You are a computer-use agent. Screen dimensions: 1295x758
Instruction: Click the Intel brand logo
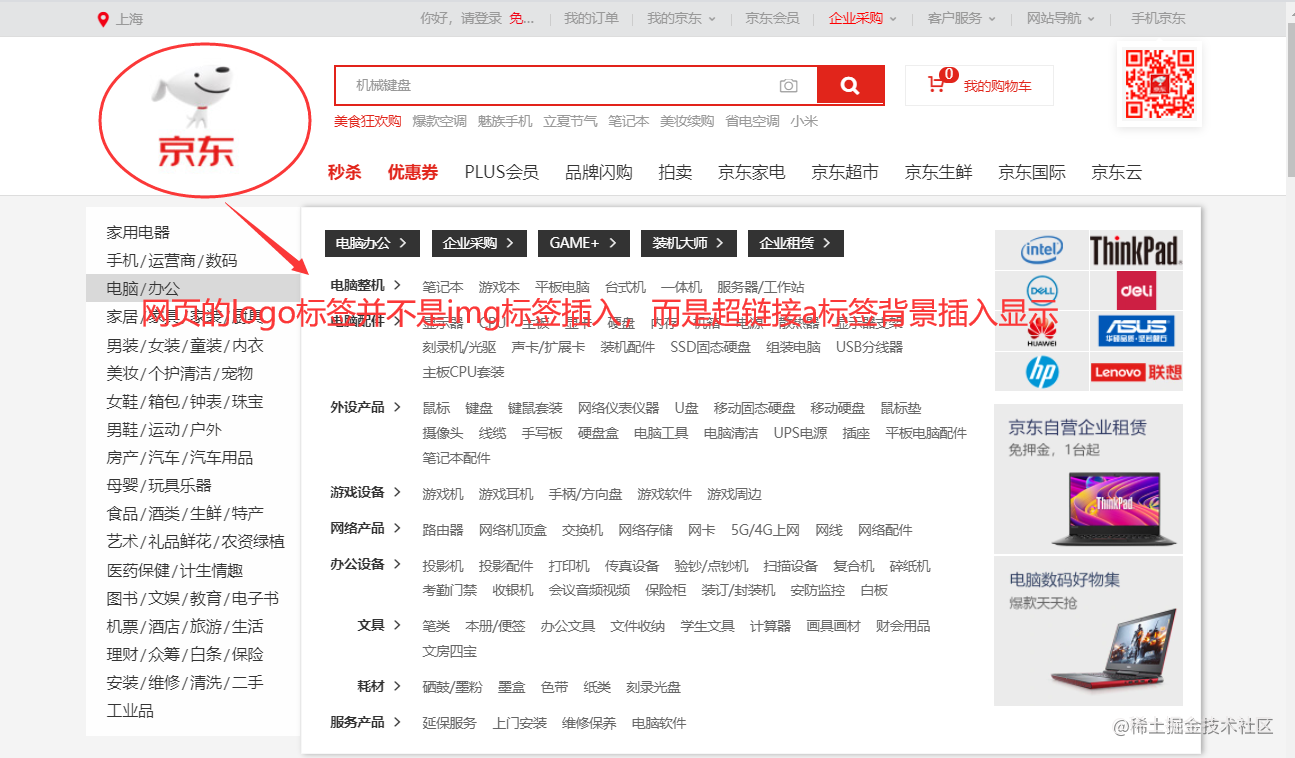[1041, 250]
